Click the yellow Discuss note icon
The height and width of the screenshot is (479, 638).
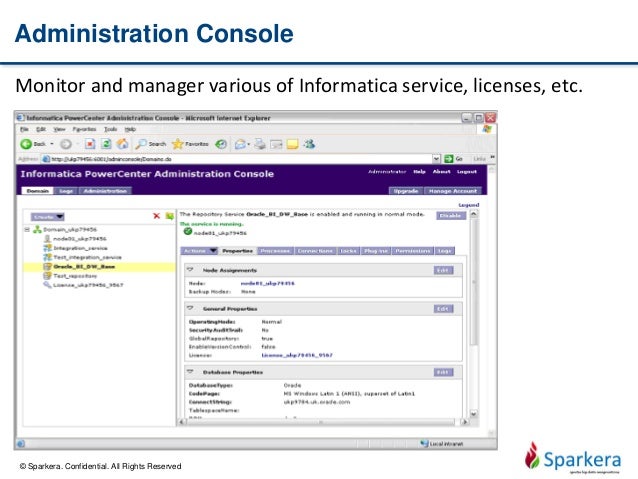click(x=293, y=144)
